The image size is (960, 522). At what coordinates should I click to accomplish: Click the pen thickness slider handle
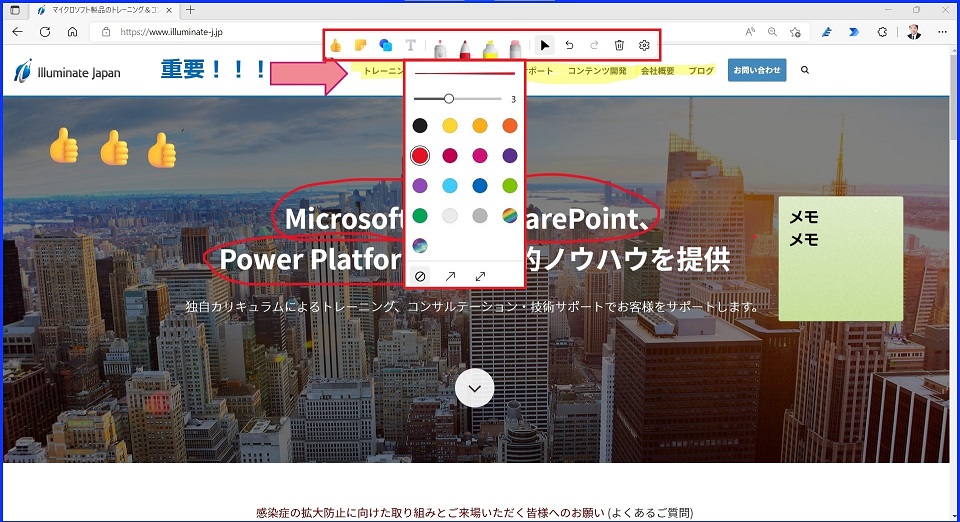click(449, 99)
